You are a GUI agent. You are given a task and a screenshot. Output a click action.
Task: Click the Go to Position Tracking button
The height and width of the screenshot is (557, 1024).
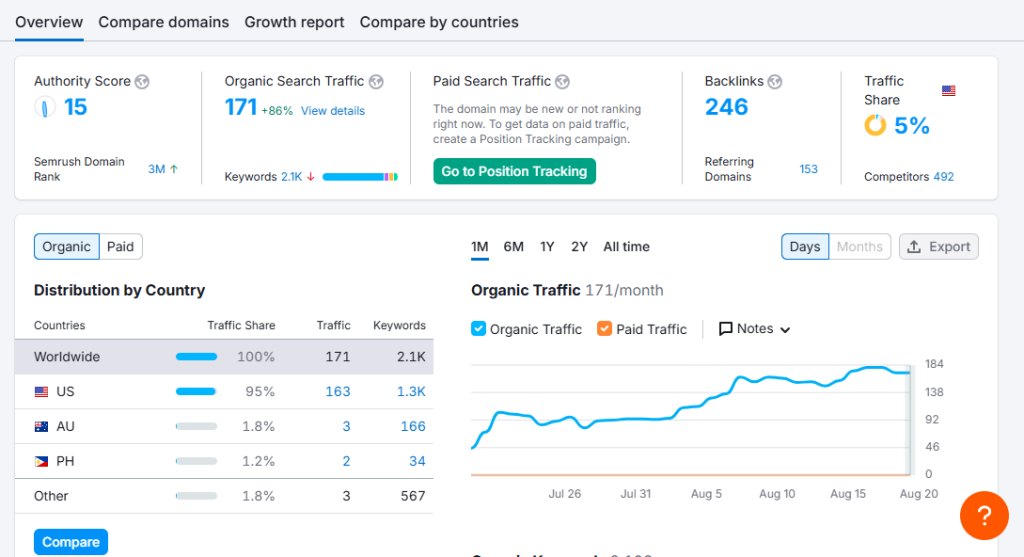coord(515,171)
